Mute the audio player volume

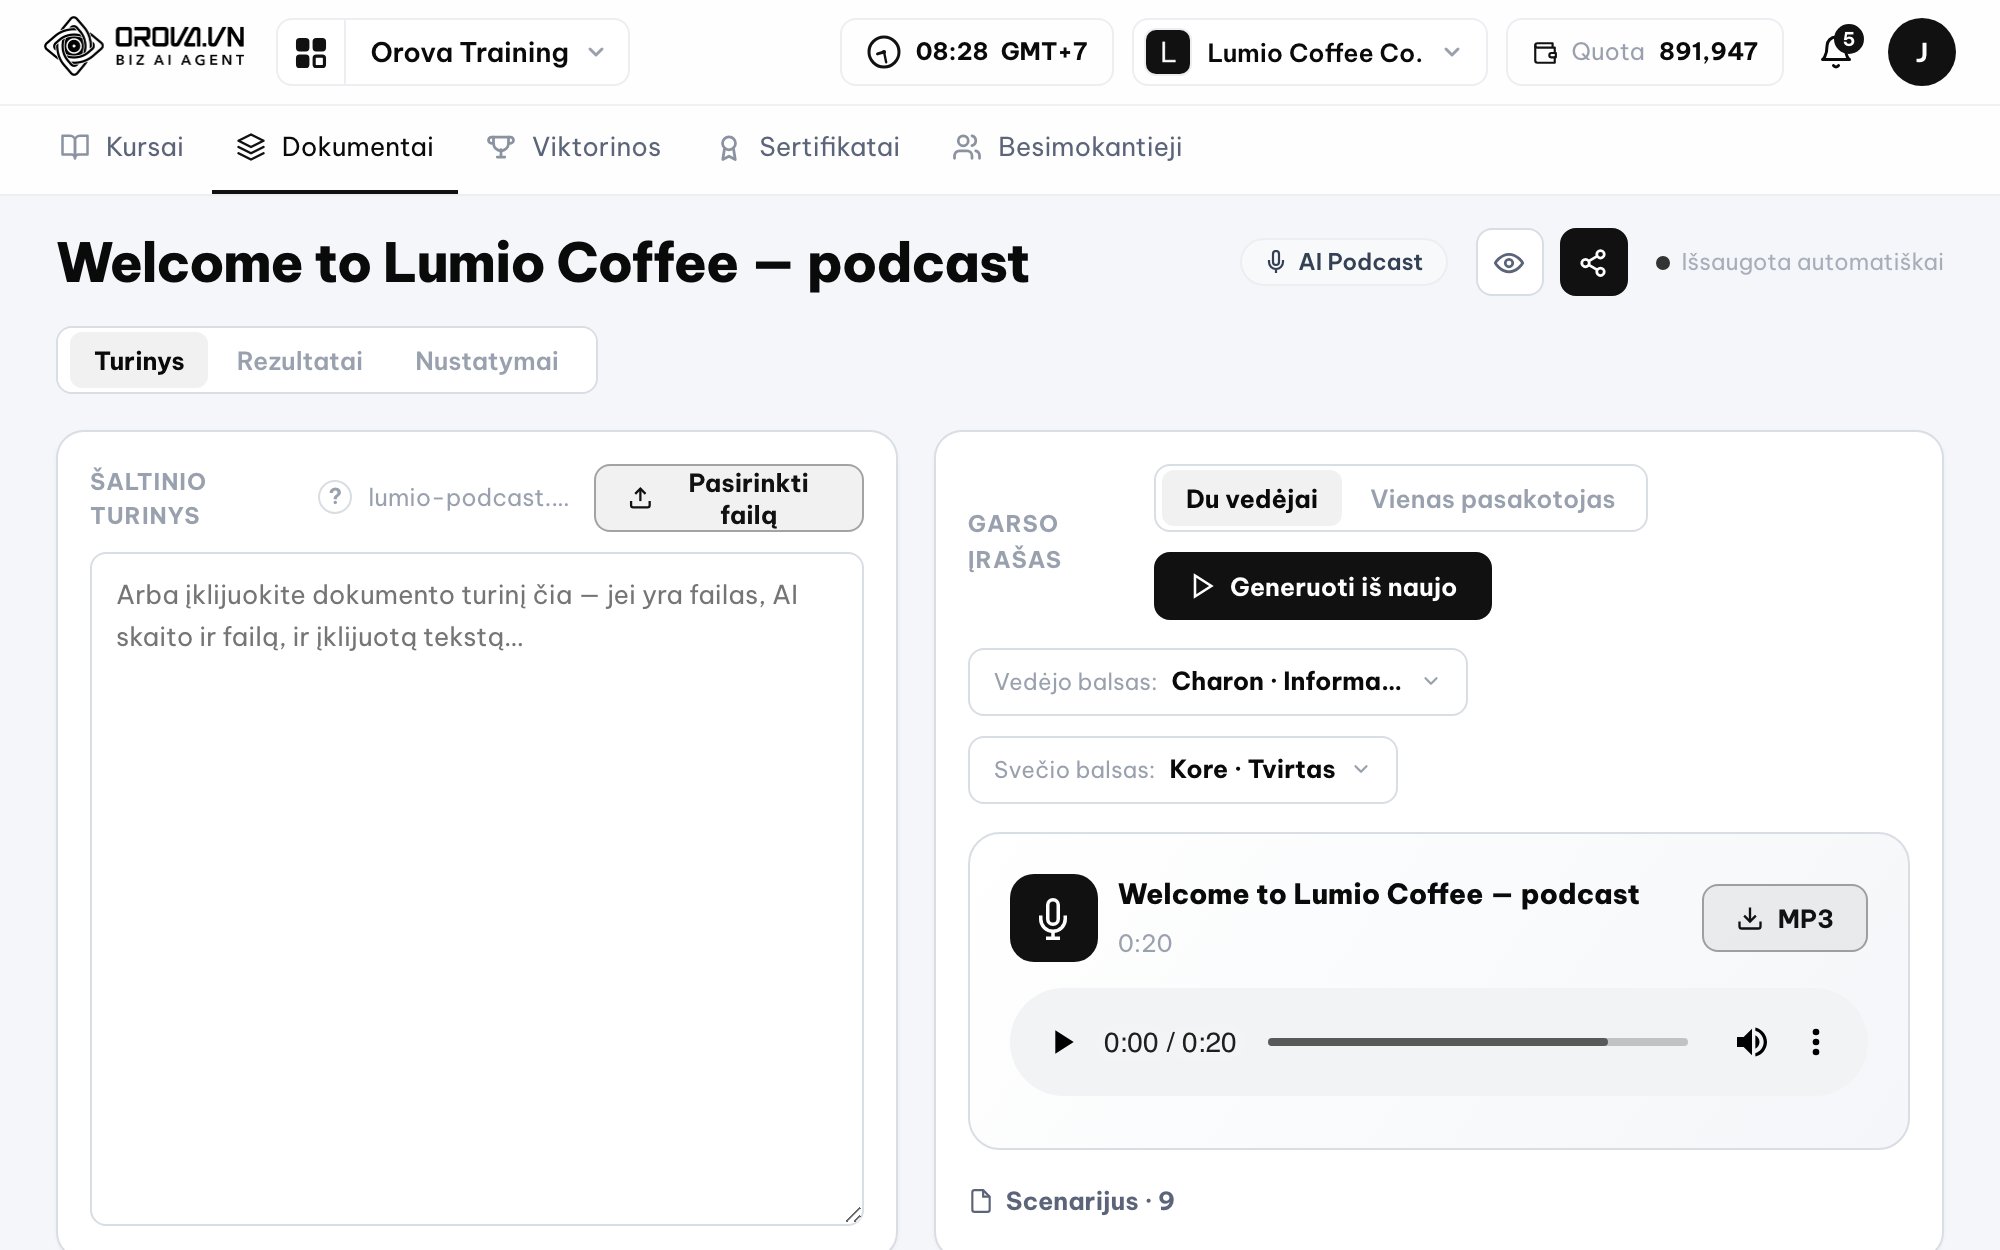click(1751, 1042)
